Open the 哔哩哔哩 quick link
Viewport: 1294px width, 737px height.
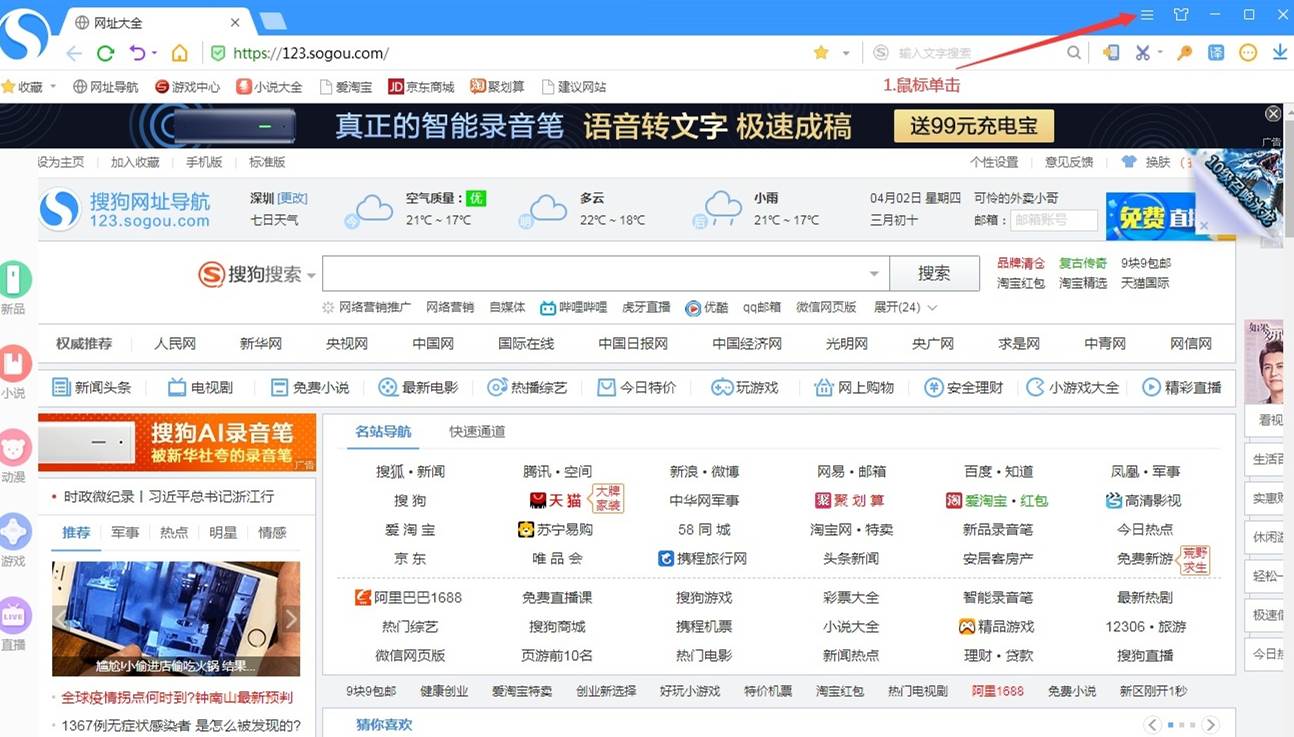574,307
